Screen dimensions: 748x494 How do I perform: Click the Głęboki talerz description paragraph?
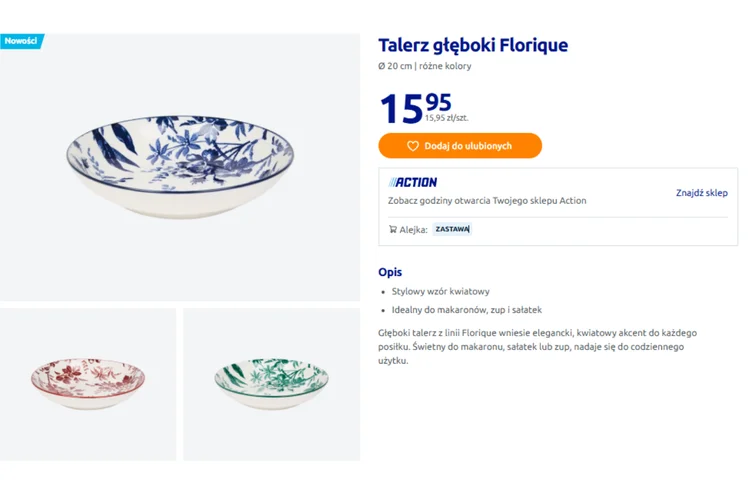coord(537,346)
